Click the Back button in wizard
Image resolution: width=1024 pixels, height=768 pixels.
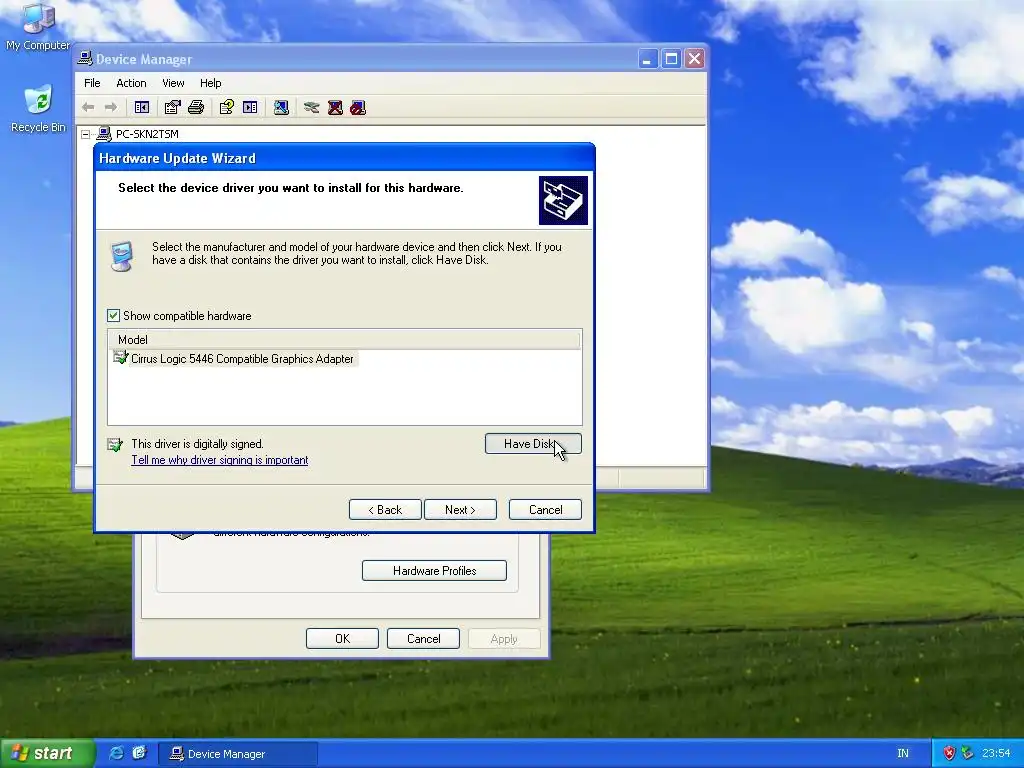(385, 510)
